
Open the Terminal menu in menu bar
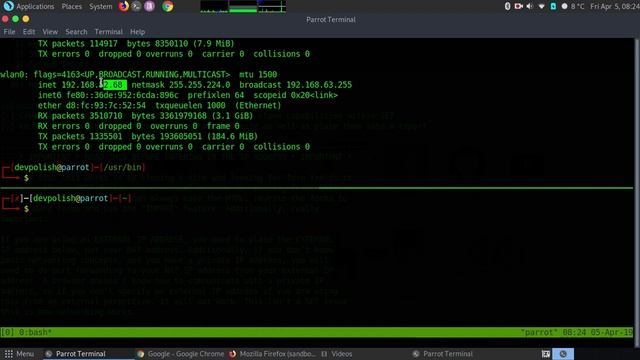[108, 31]
